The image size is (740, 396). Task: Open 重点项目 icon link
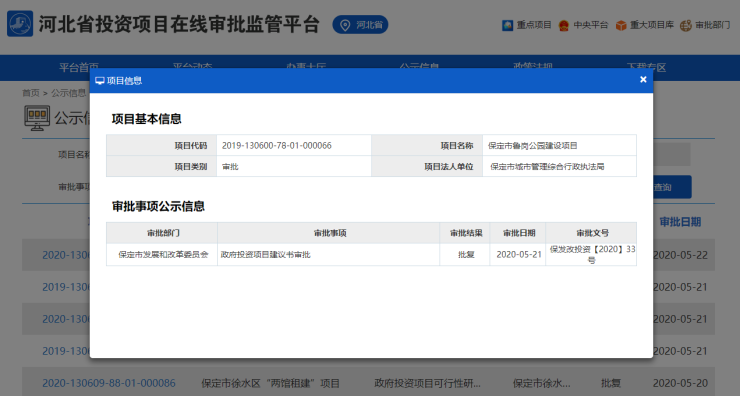coord(507,25)
